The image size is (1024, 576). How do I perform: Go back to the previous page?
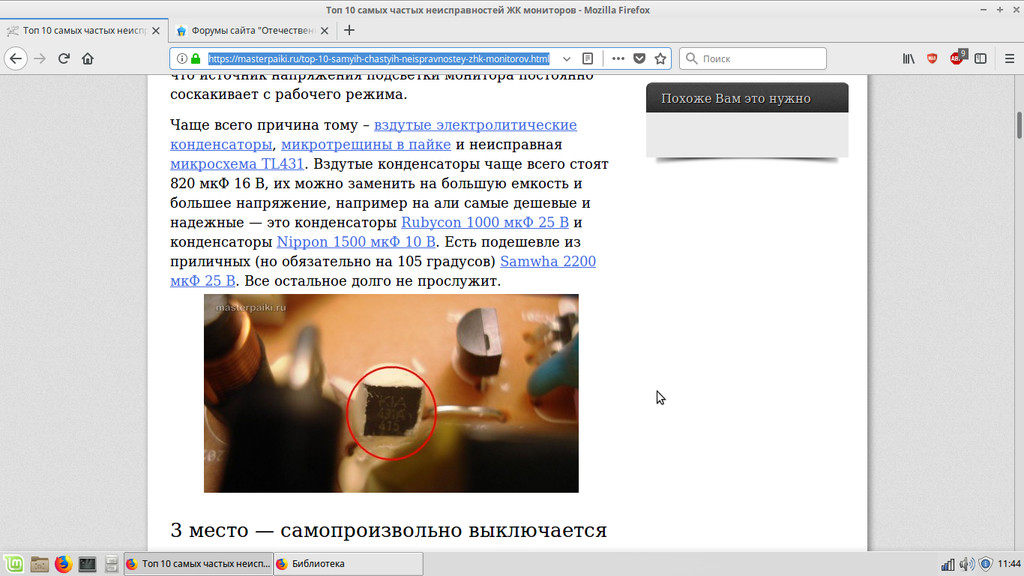click(x=16, y=59)
